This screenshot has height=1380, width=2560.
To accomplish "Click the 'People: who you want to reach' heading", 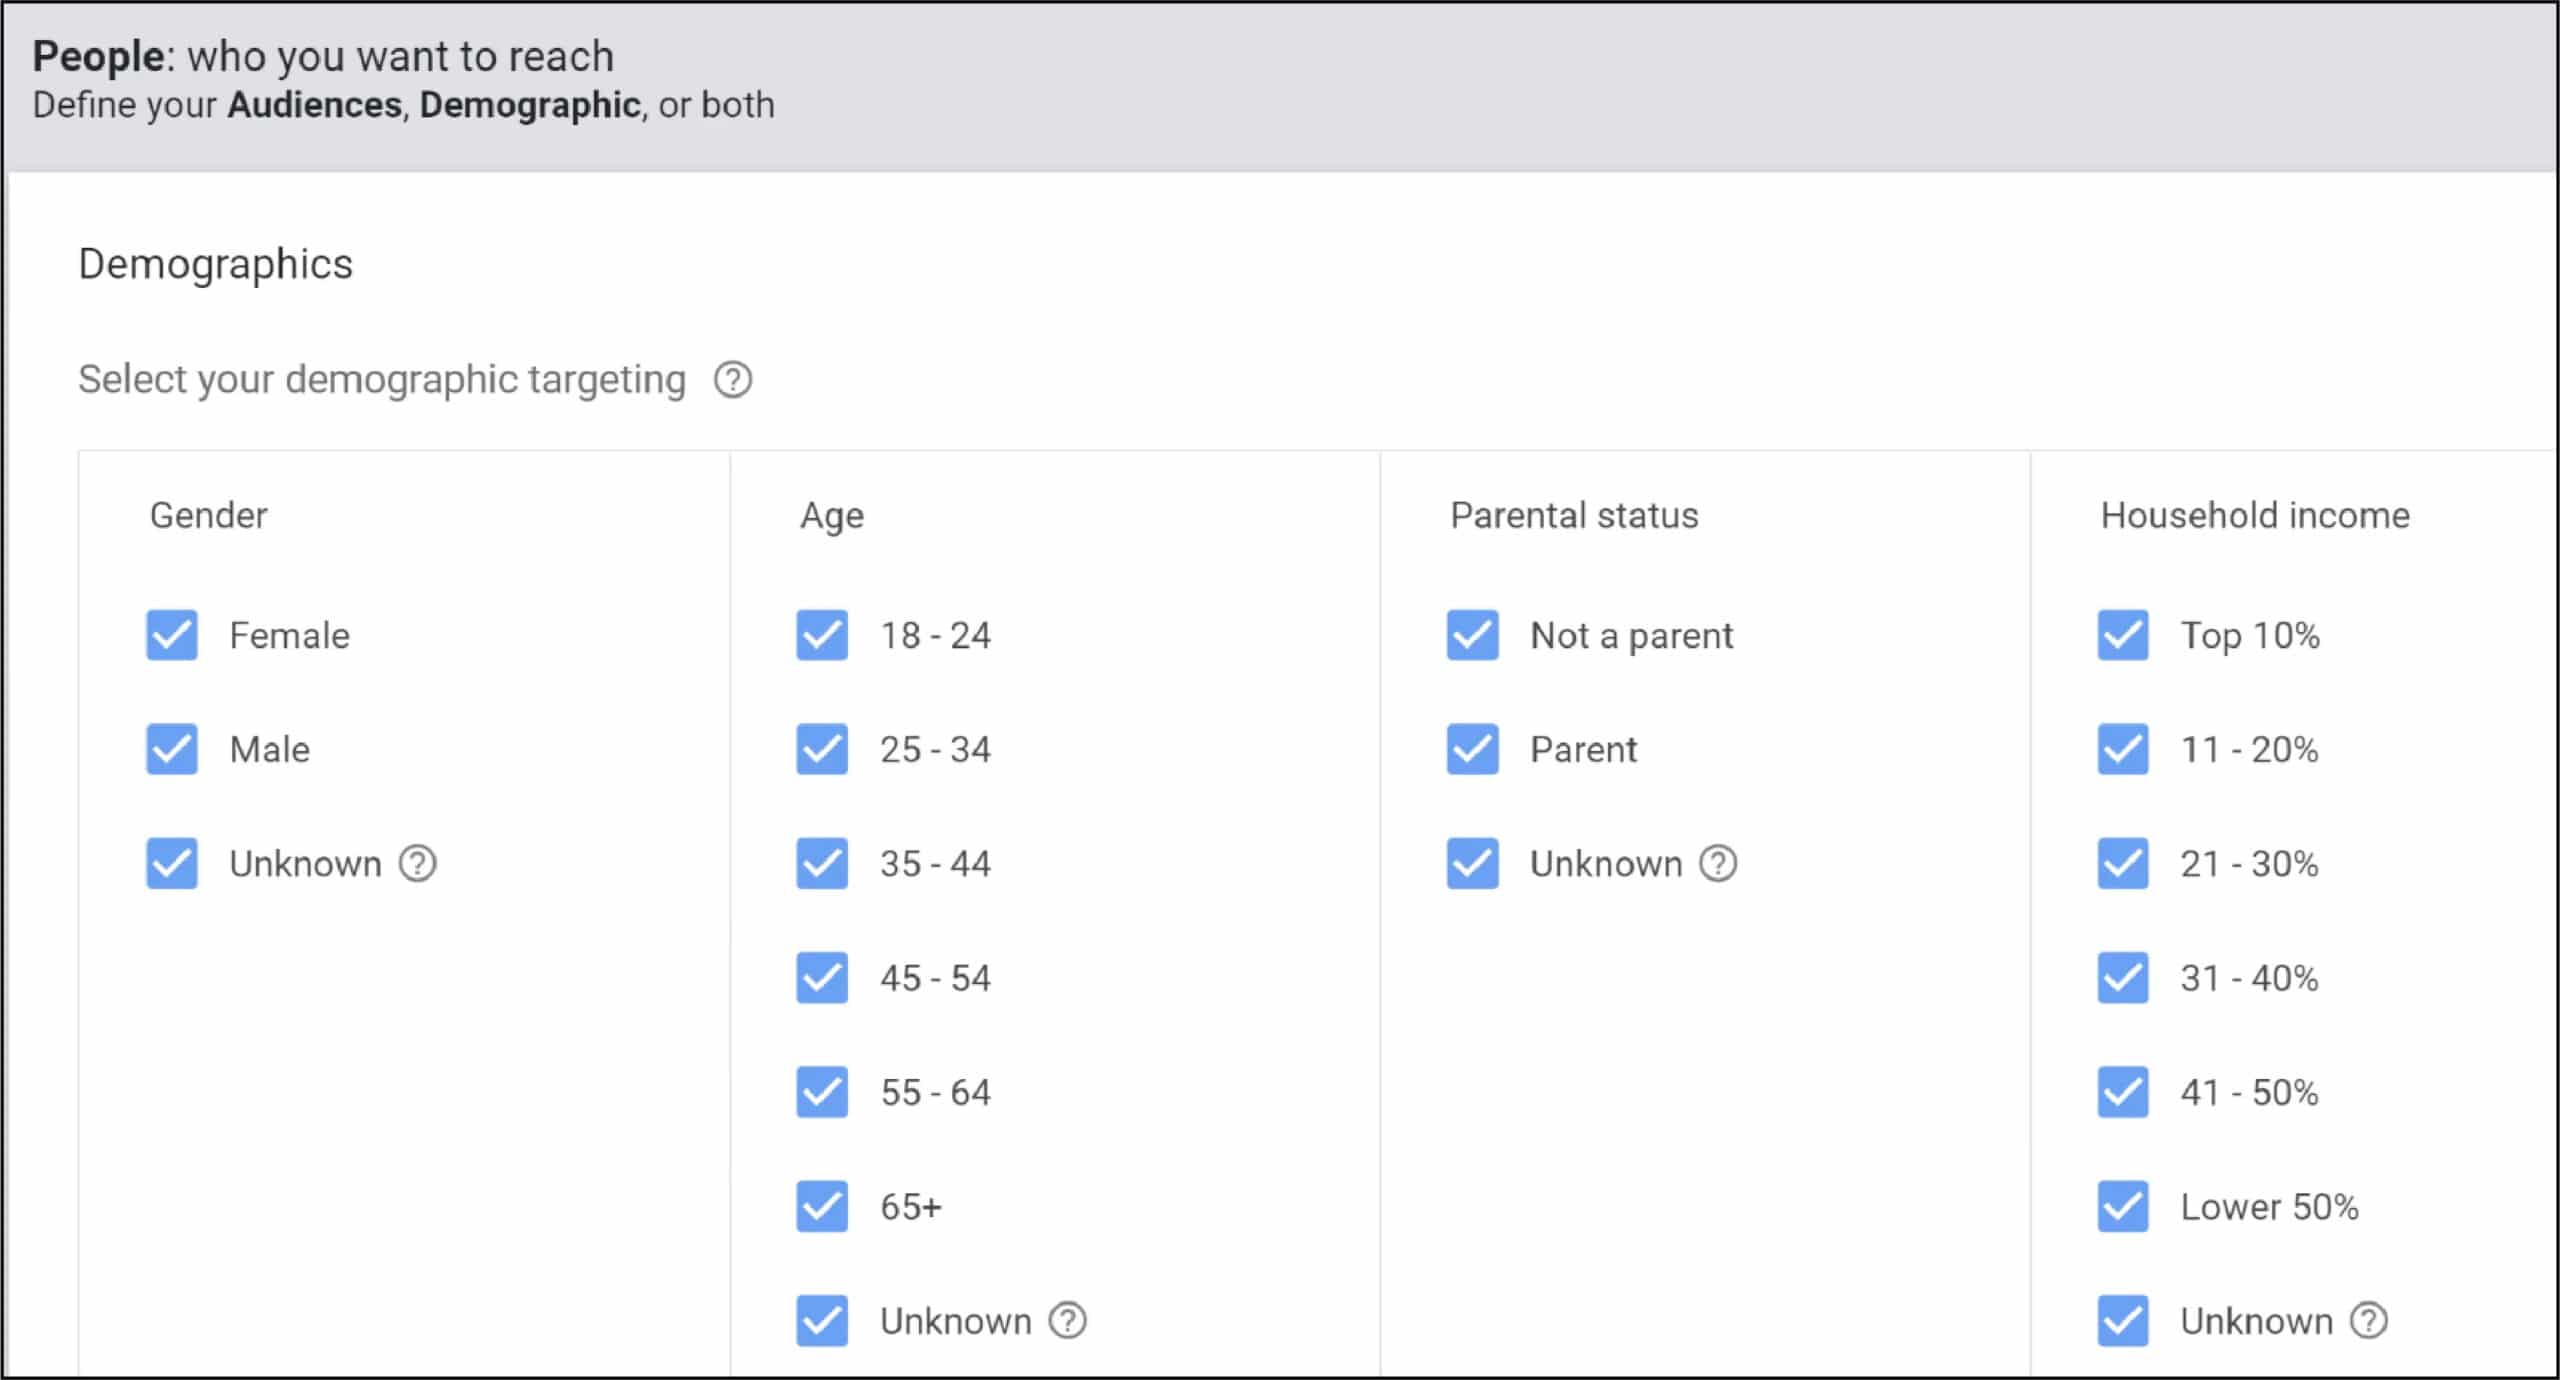I will tap(323, 56).
